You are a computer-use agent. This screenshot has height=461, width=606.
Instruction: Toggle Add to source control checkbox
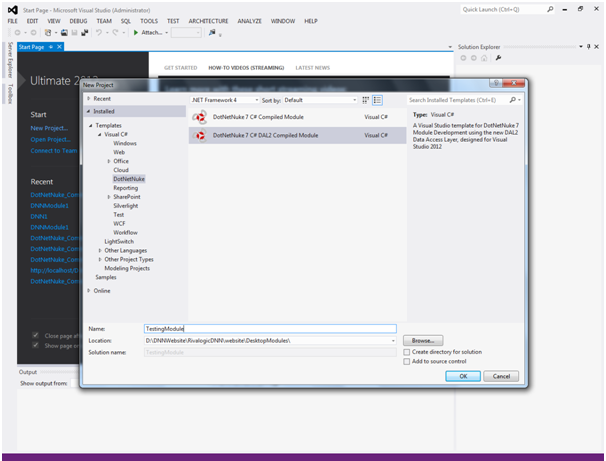point(407,362)
